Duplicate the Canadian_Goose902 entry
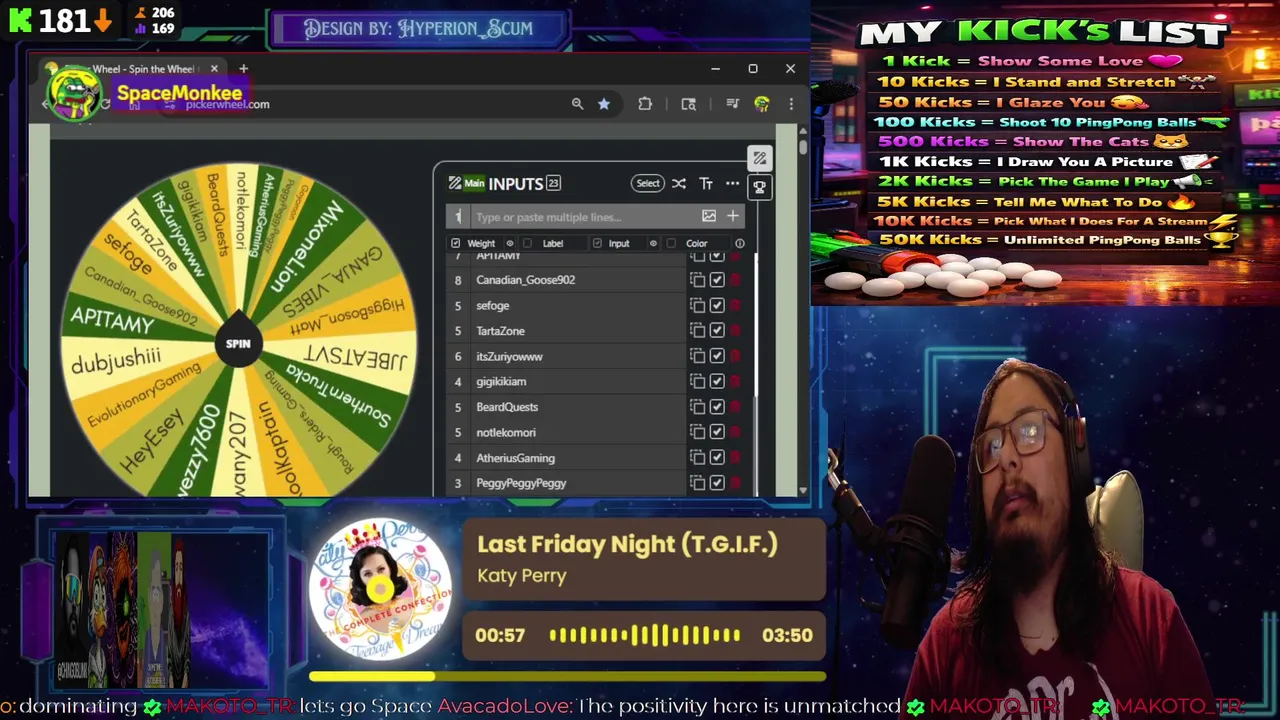Screen dimensions: 1280x720 coord(697,280)
